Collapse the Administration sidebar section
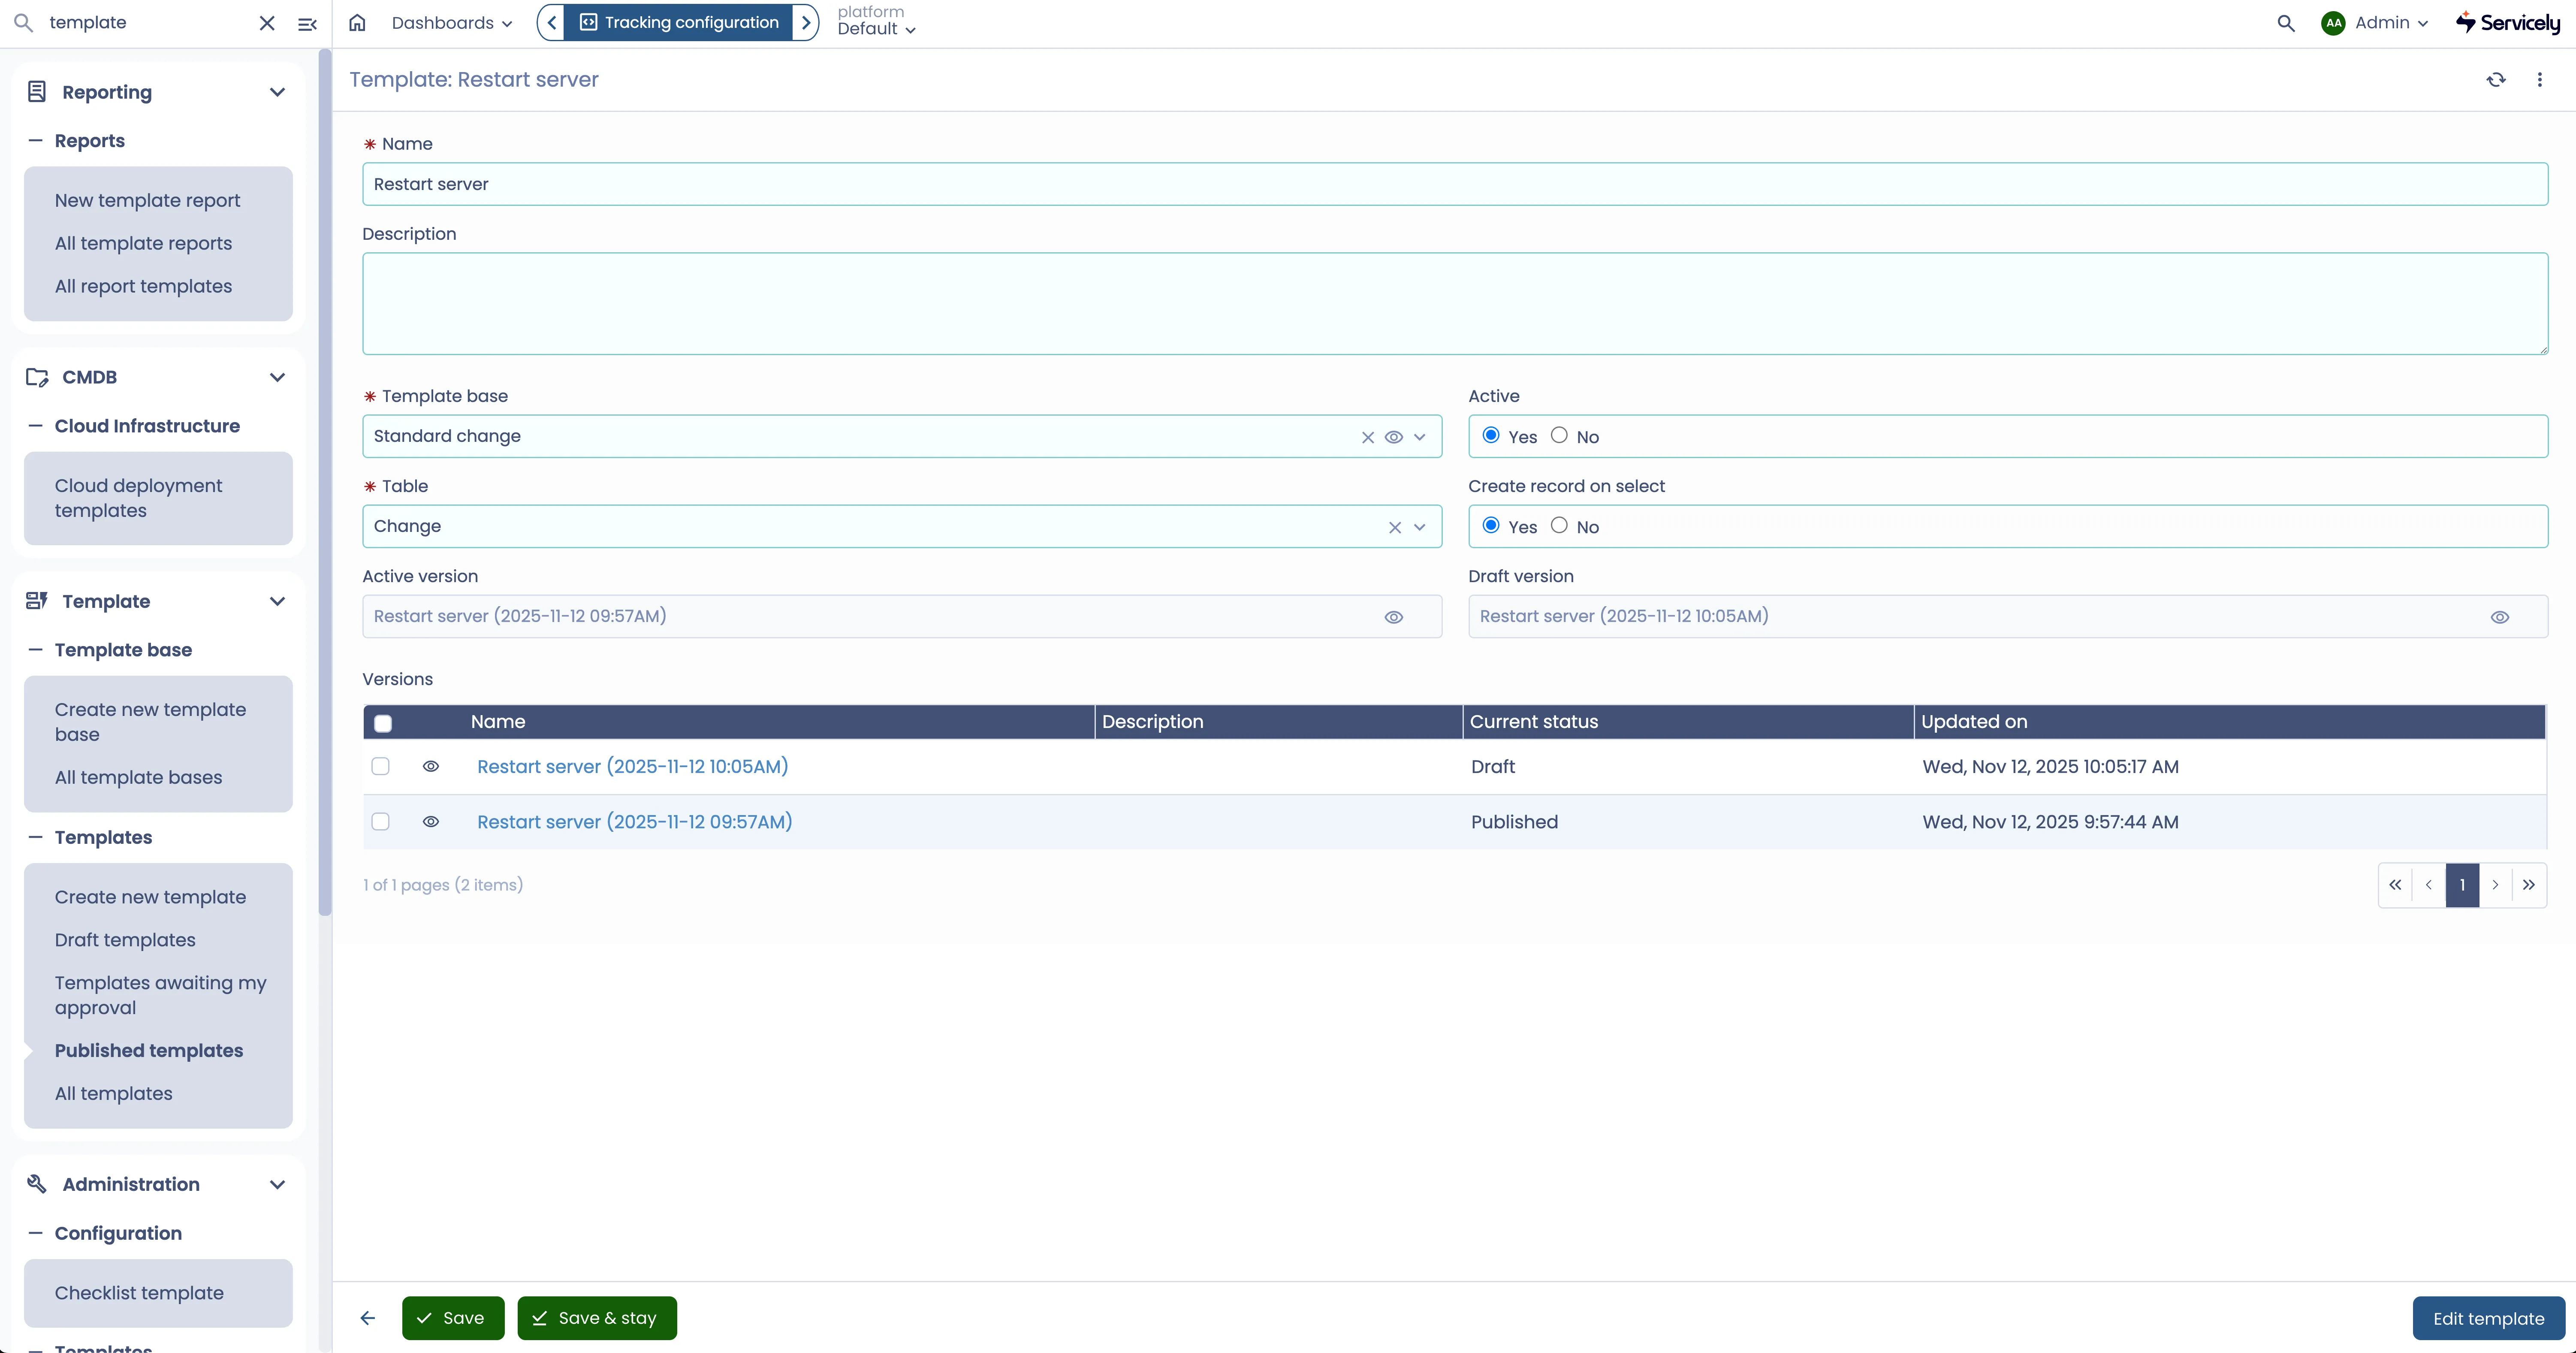The width and height of the screenshot is (2576, 1353). coord(278,1185)
